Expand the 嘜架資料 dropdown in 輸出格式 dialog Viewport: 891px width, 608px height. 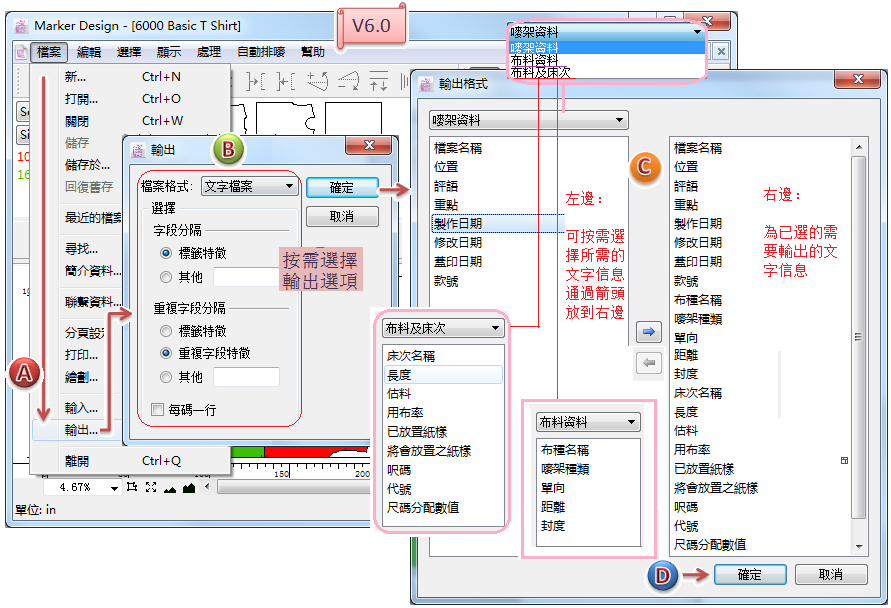click(528, 120)
